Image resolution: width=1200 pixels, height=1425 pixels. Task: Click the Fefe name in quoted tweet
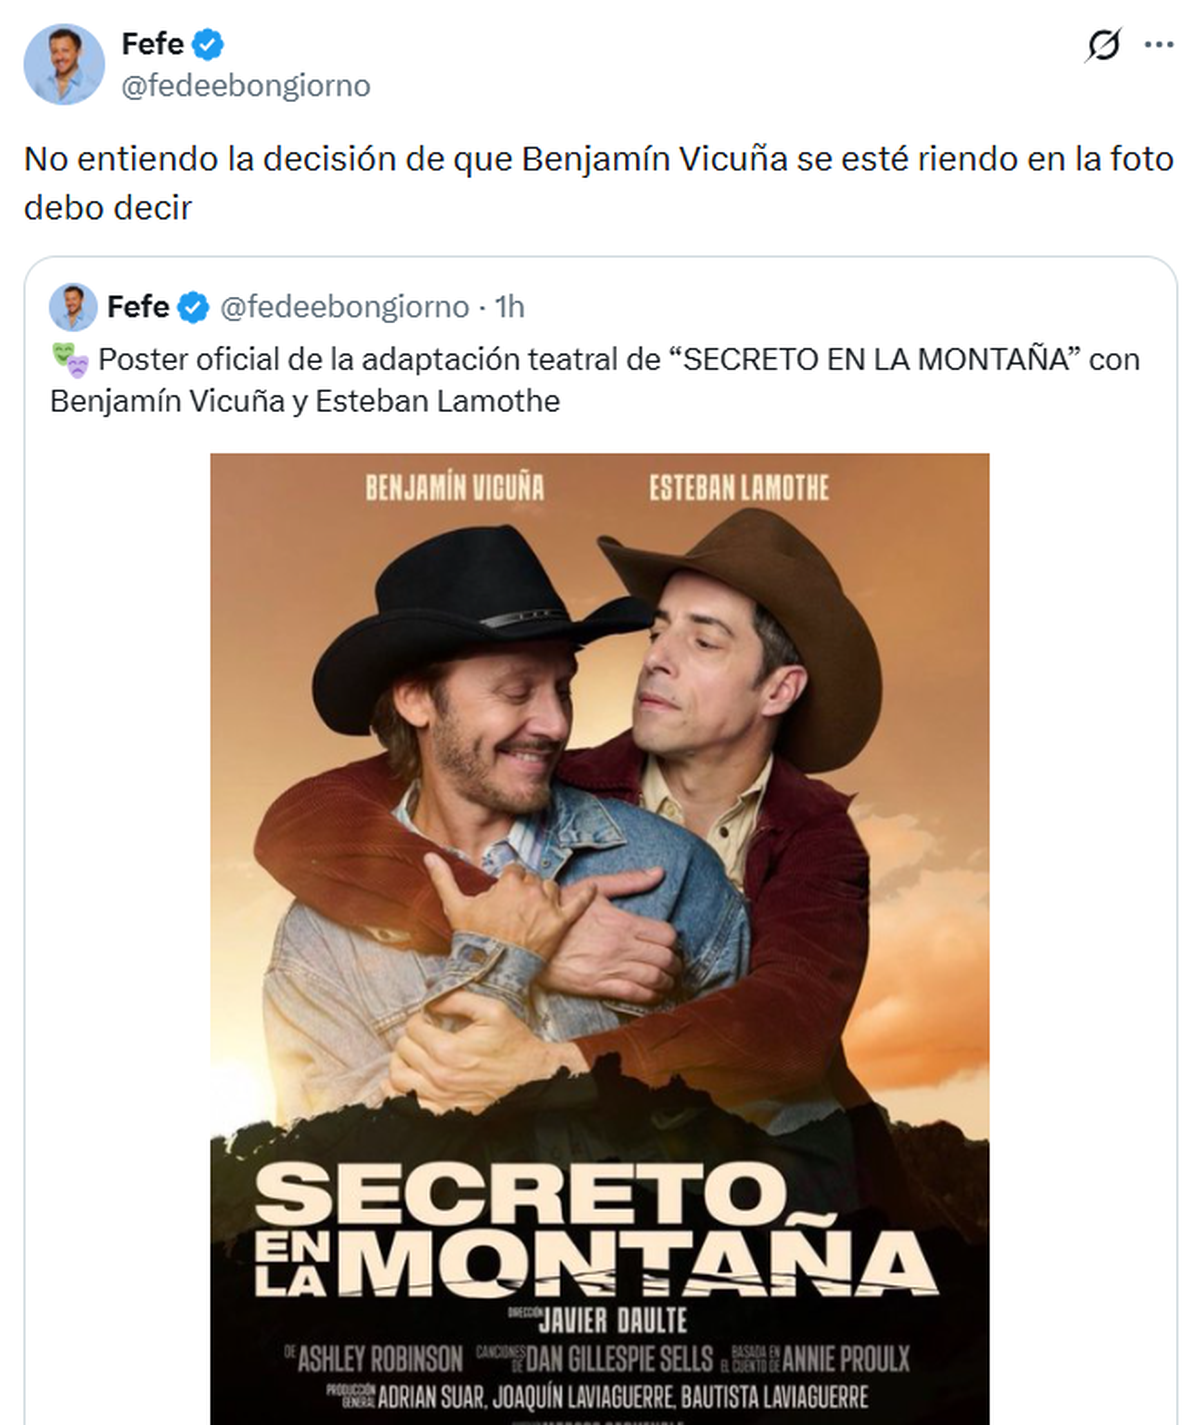point(138,307)
